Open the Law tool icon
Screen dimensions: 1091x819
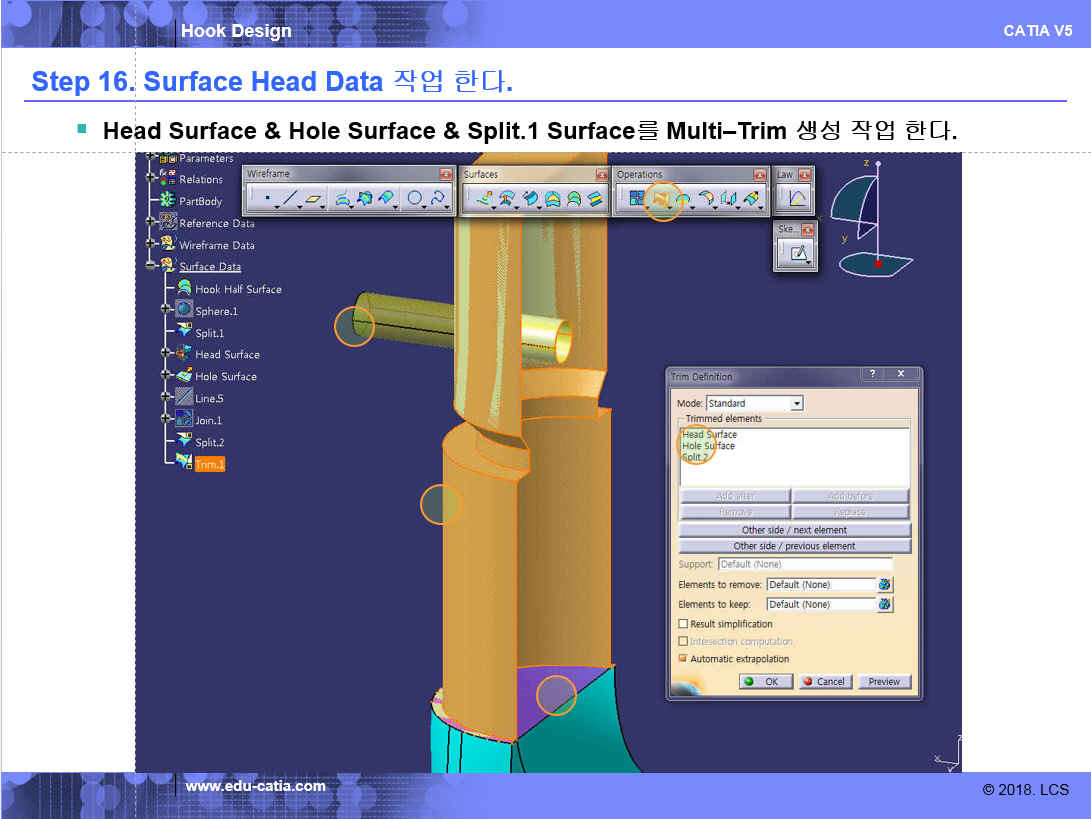(x=797, y=199)
